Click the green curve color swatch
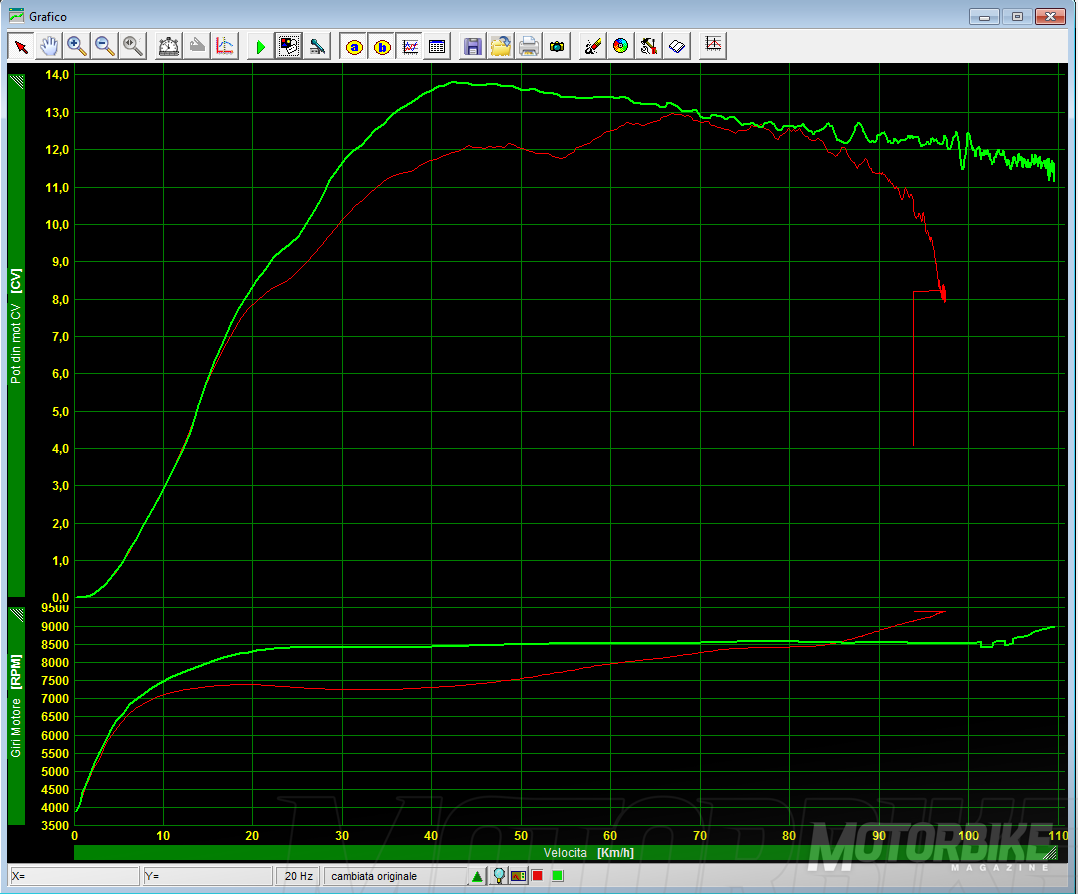1078x894 pixels. pos(557,876)
